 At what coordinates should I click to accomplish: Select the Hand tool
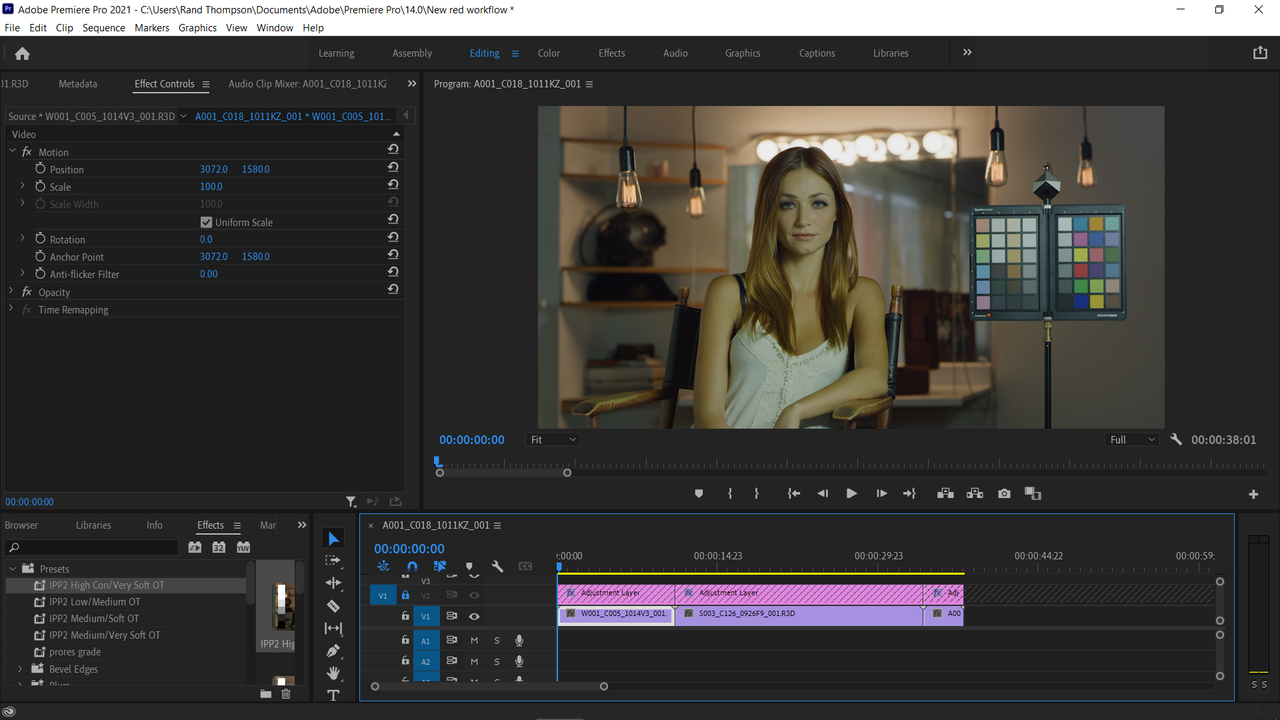(x=334, y=673)
